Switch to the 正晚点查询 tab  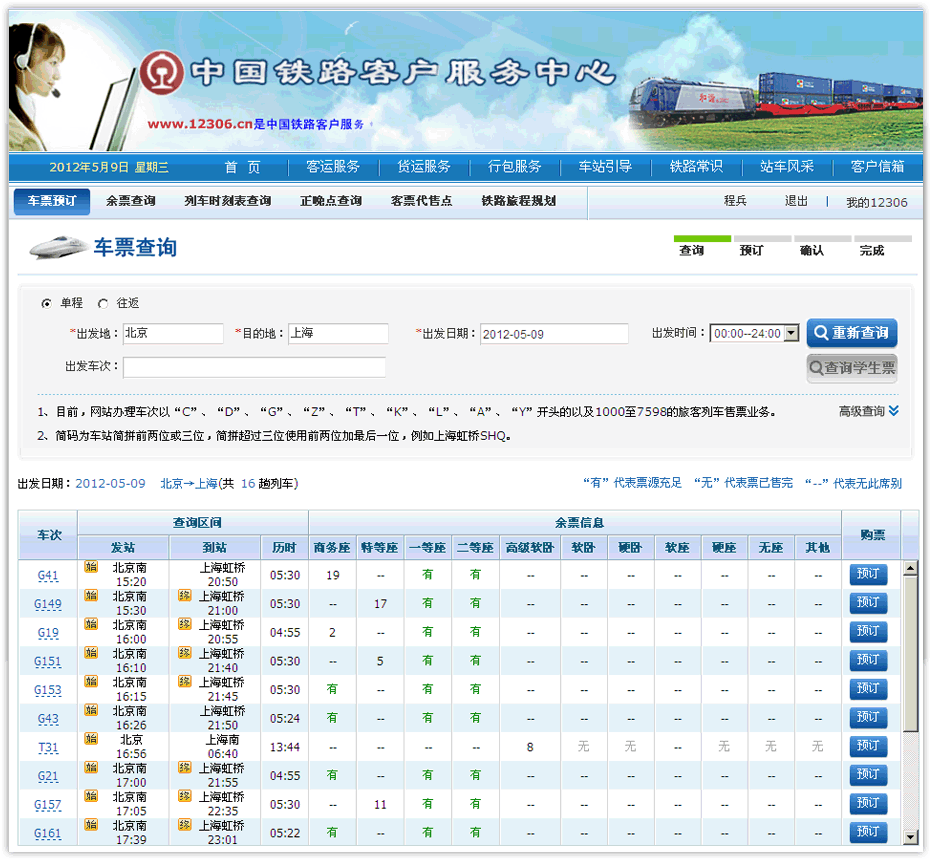pyautogui.click(x=331, y=201)
